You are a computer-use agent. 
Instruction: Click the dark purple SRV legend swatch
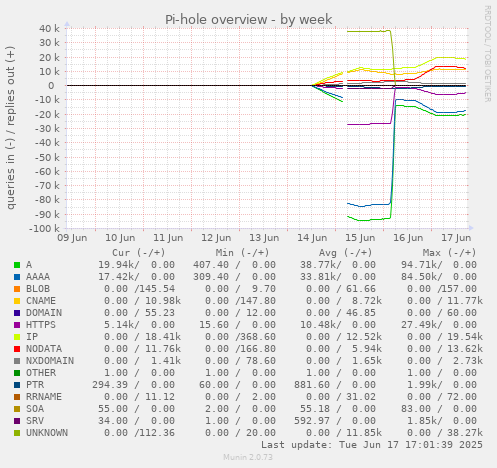click(17, 421)
